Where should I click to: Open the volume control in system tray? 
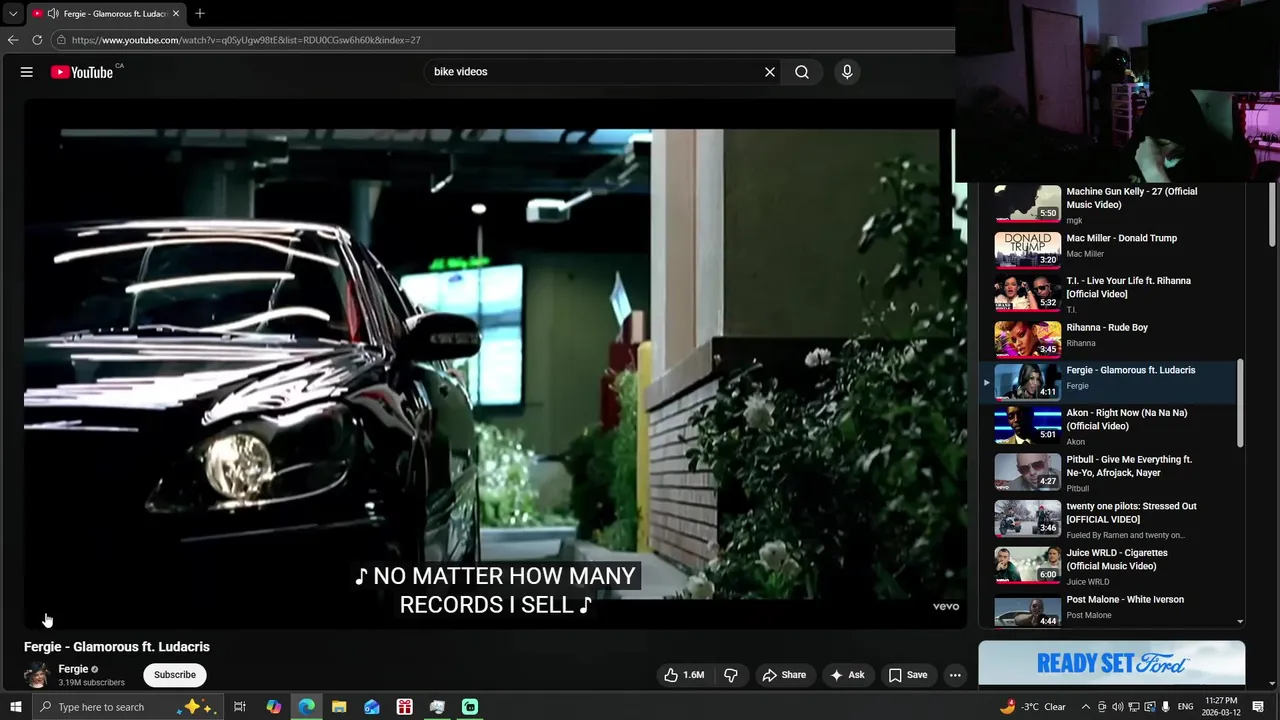click(x=1119, y=707)
